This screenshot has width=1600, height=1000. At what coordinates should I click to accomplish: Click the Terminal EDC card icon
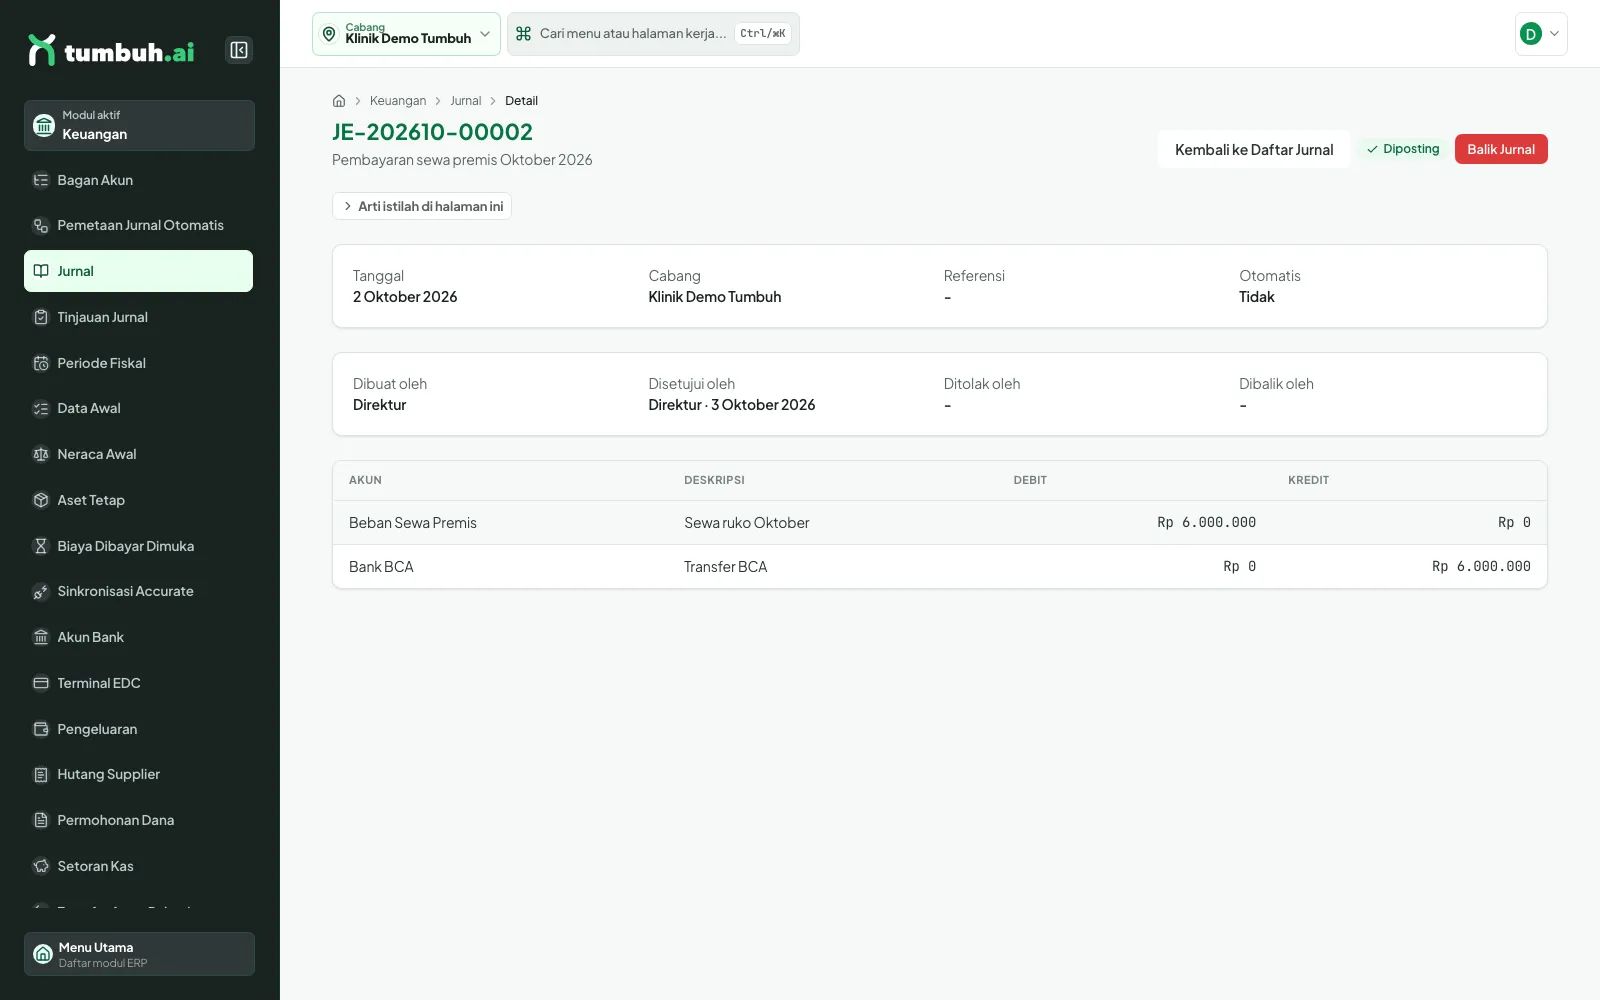41,683
